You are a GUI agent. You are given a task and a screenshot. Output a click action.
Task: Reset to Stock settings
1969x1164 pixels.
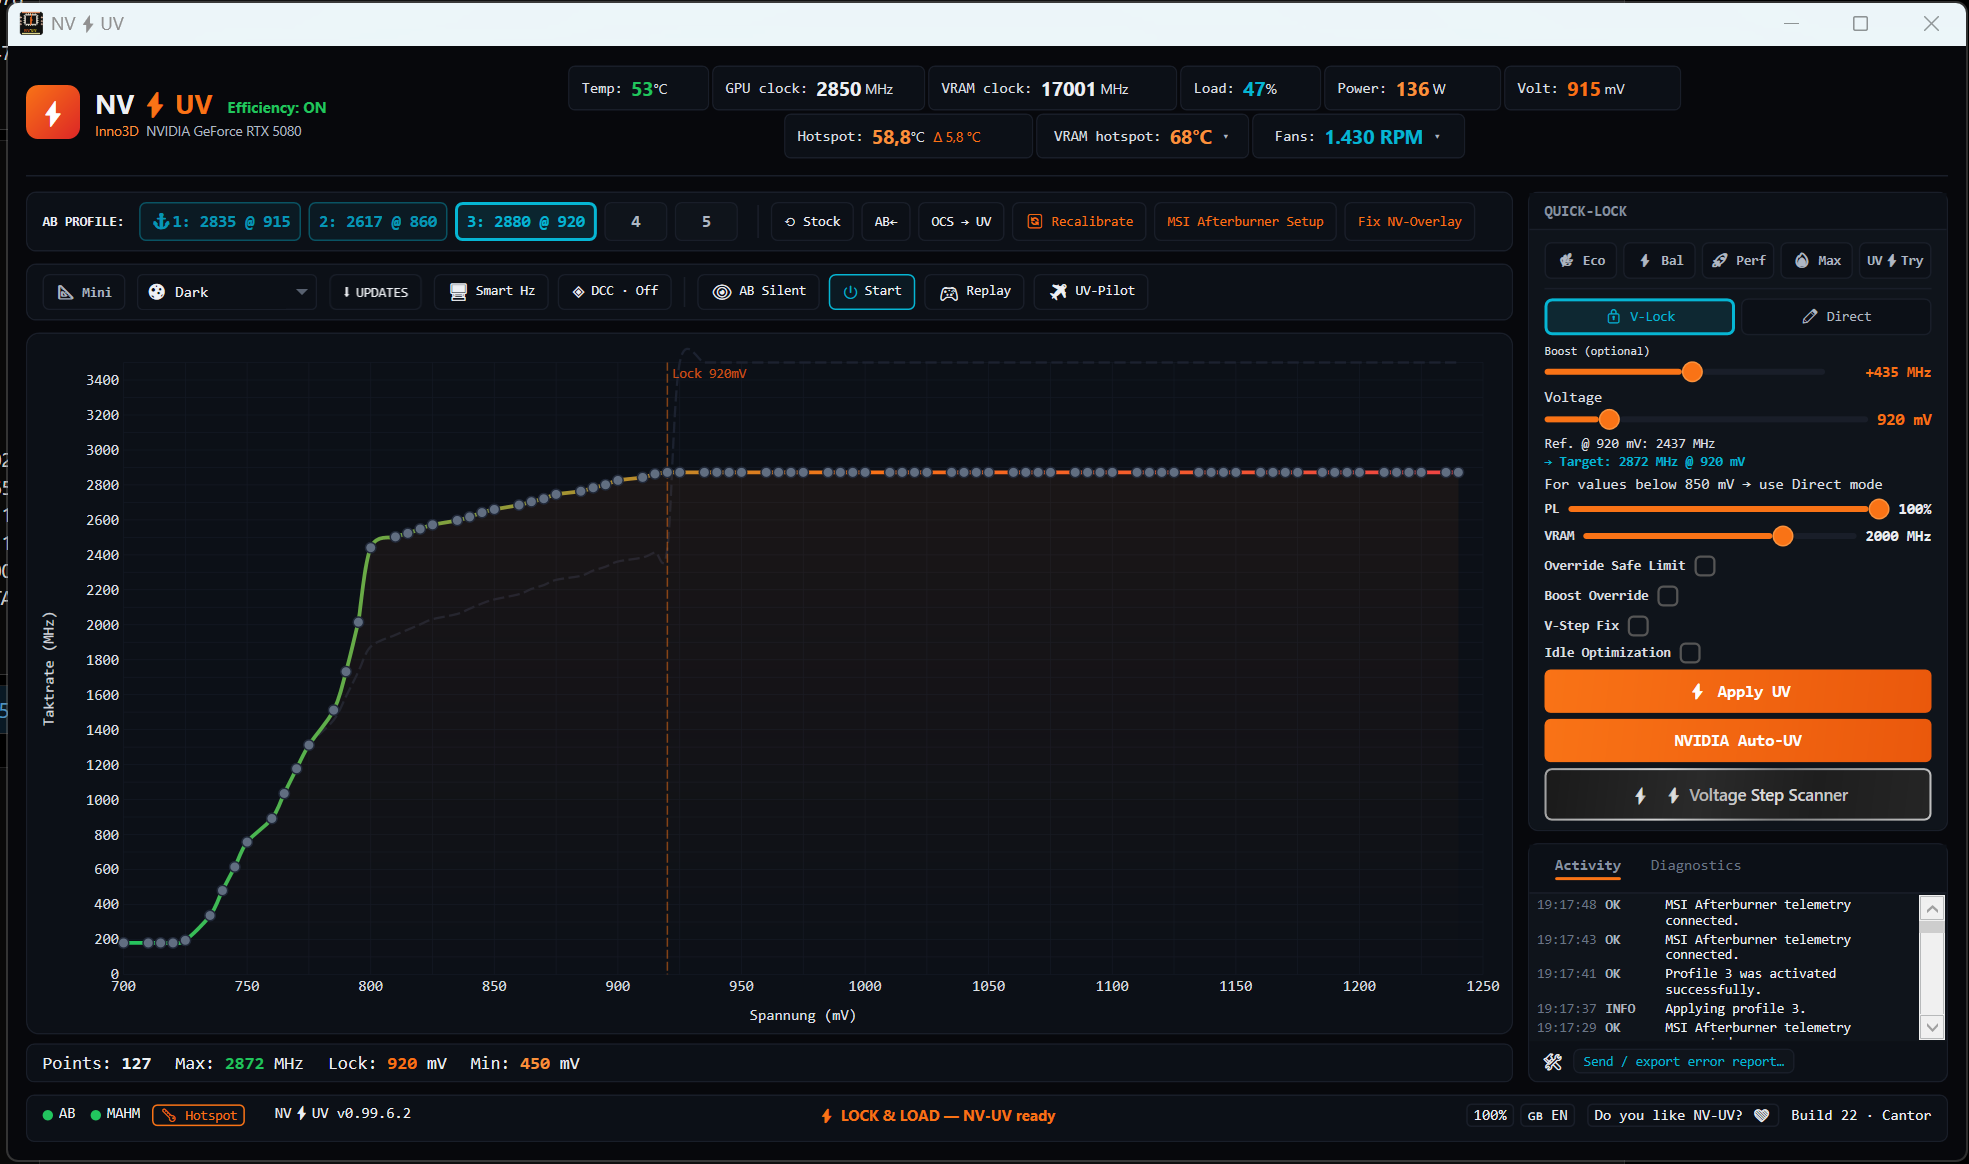click(x=812, y=222)
